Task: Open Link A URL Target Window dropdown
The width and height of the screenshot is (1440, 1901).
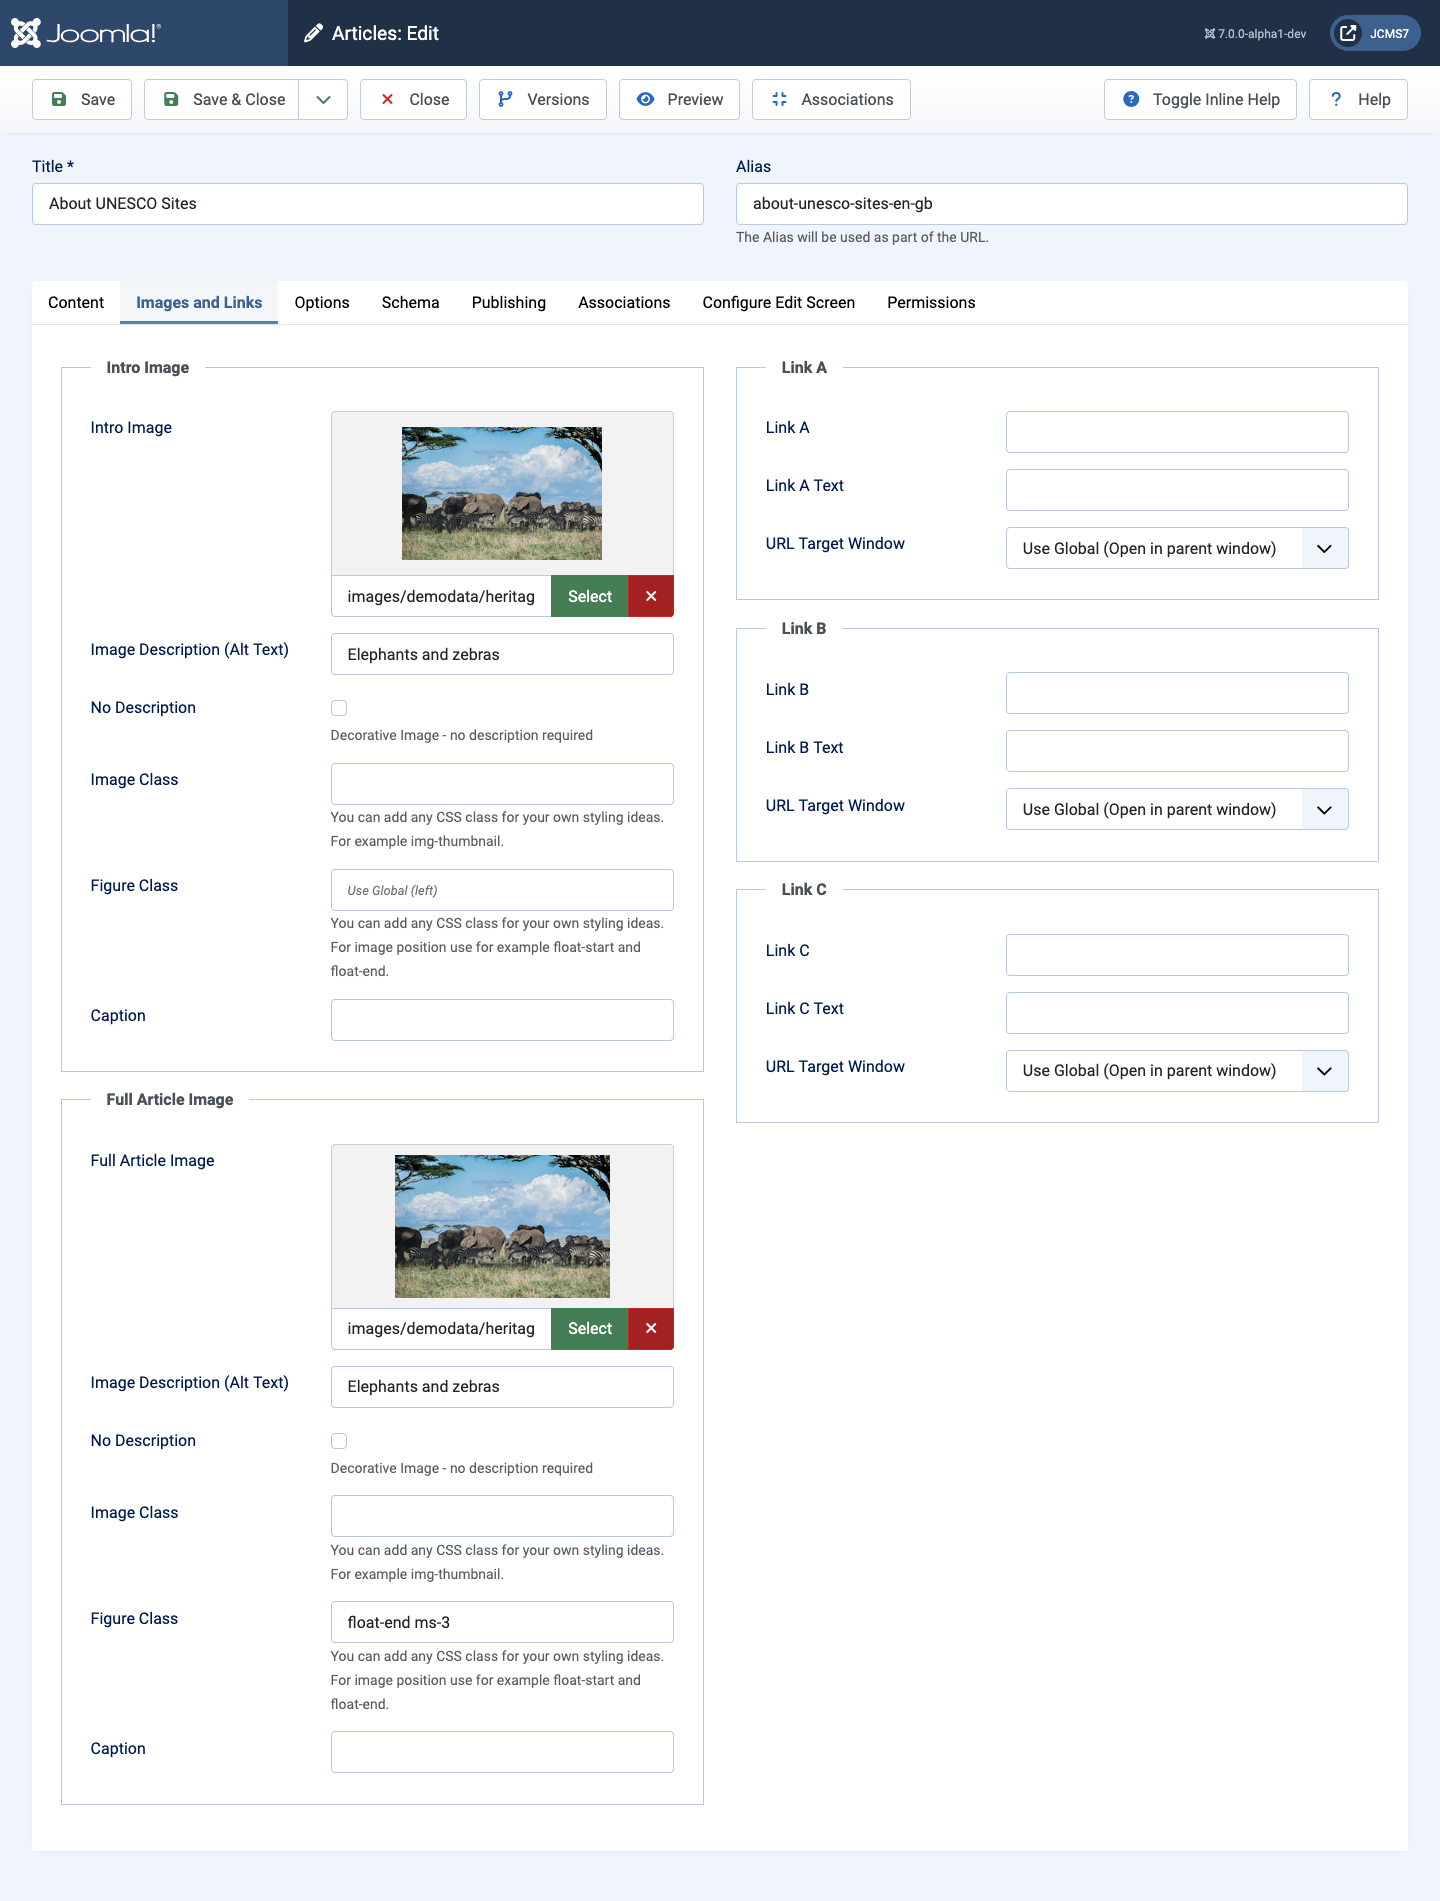Action: coord(1177,548)
